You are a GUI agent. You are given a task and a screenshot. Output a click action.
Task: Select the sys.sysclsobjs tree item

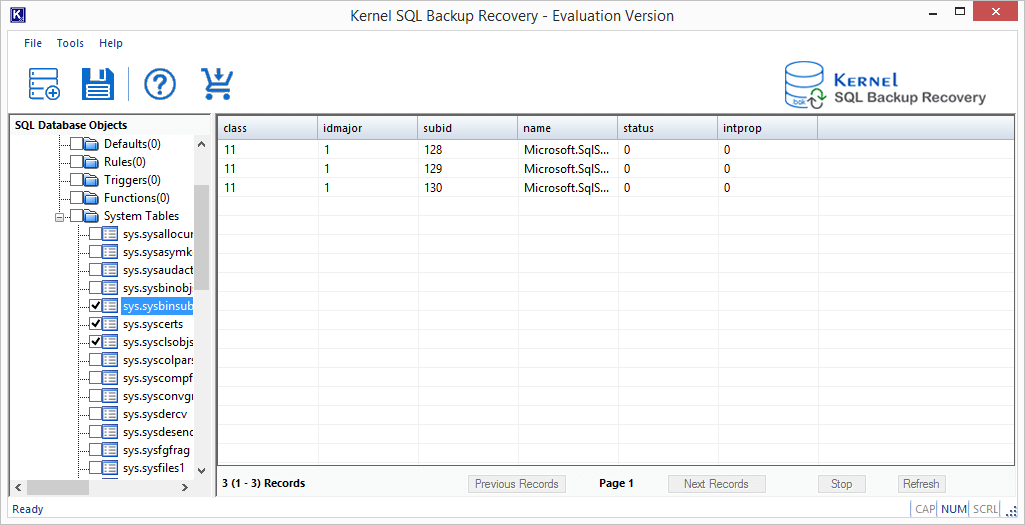(x=158, y=342)
